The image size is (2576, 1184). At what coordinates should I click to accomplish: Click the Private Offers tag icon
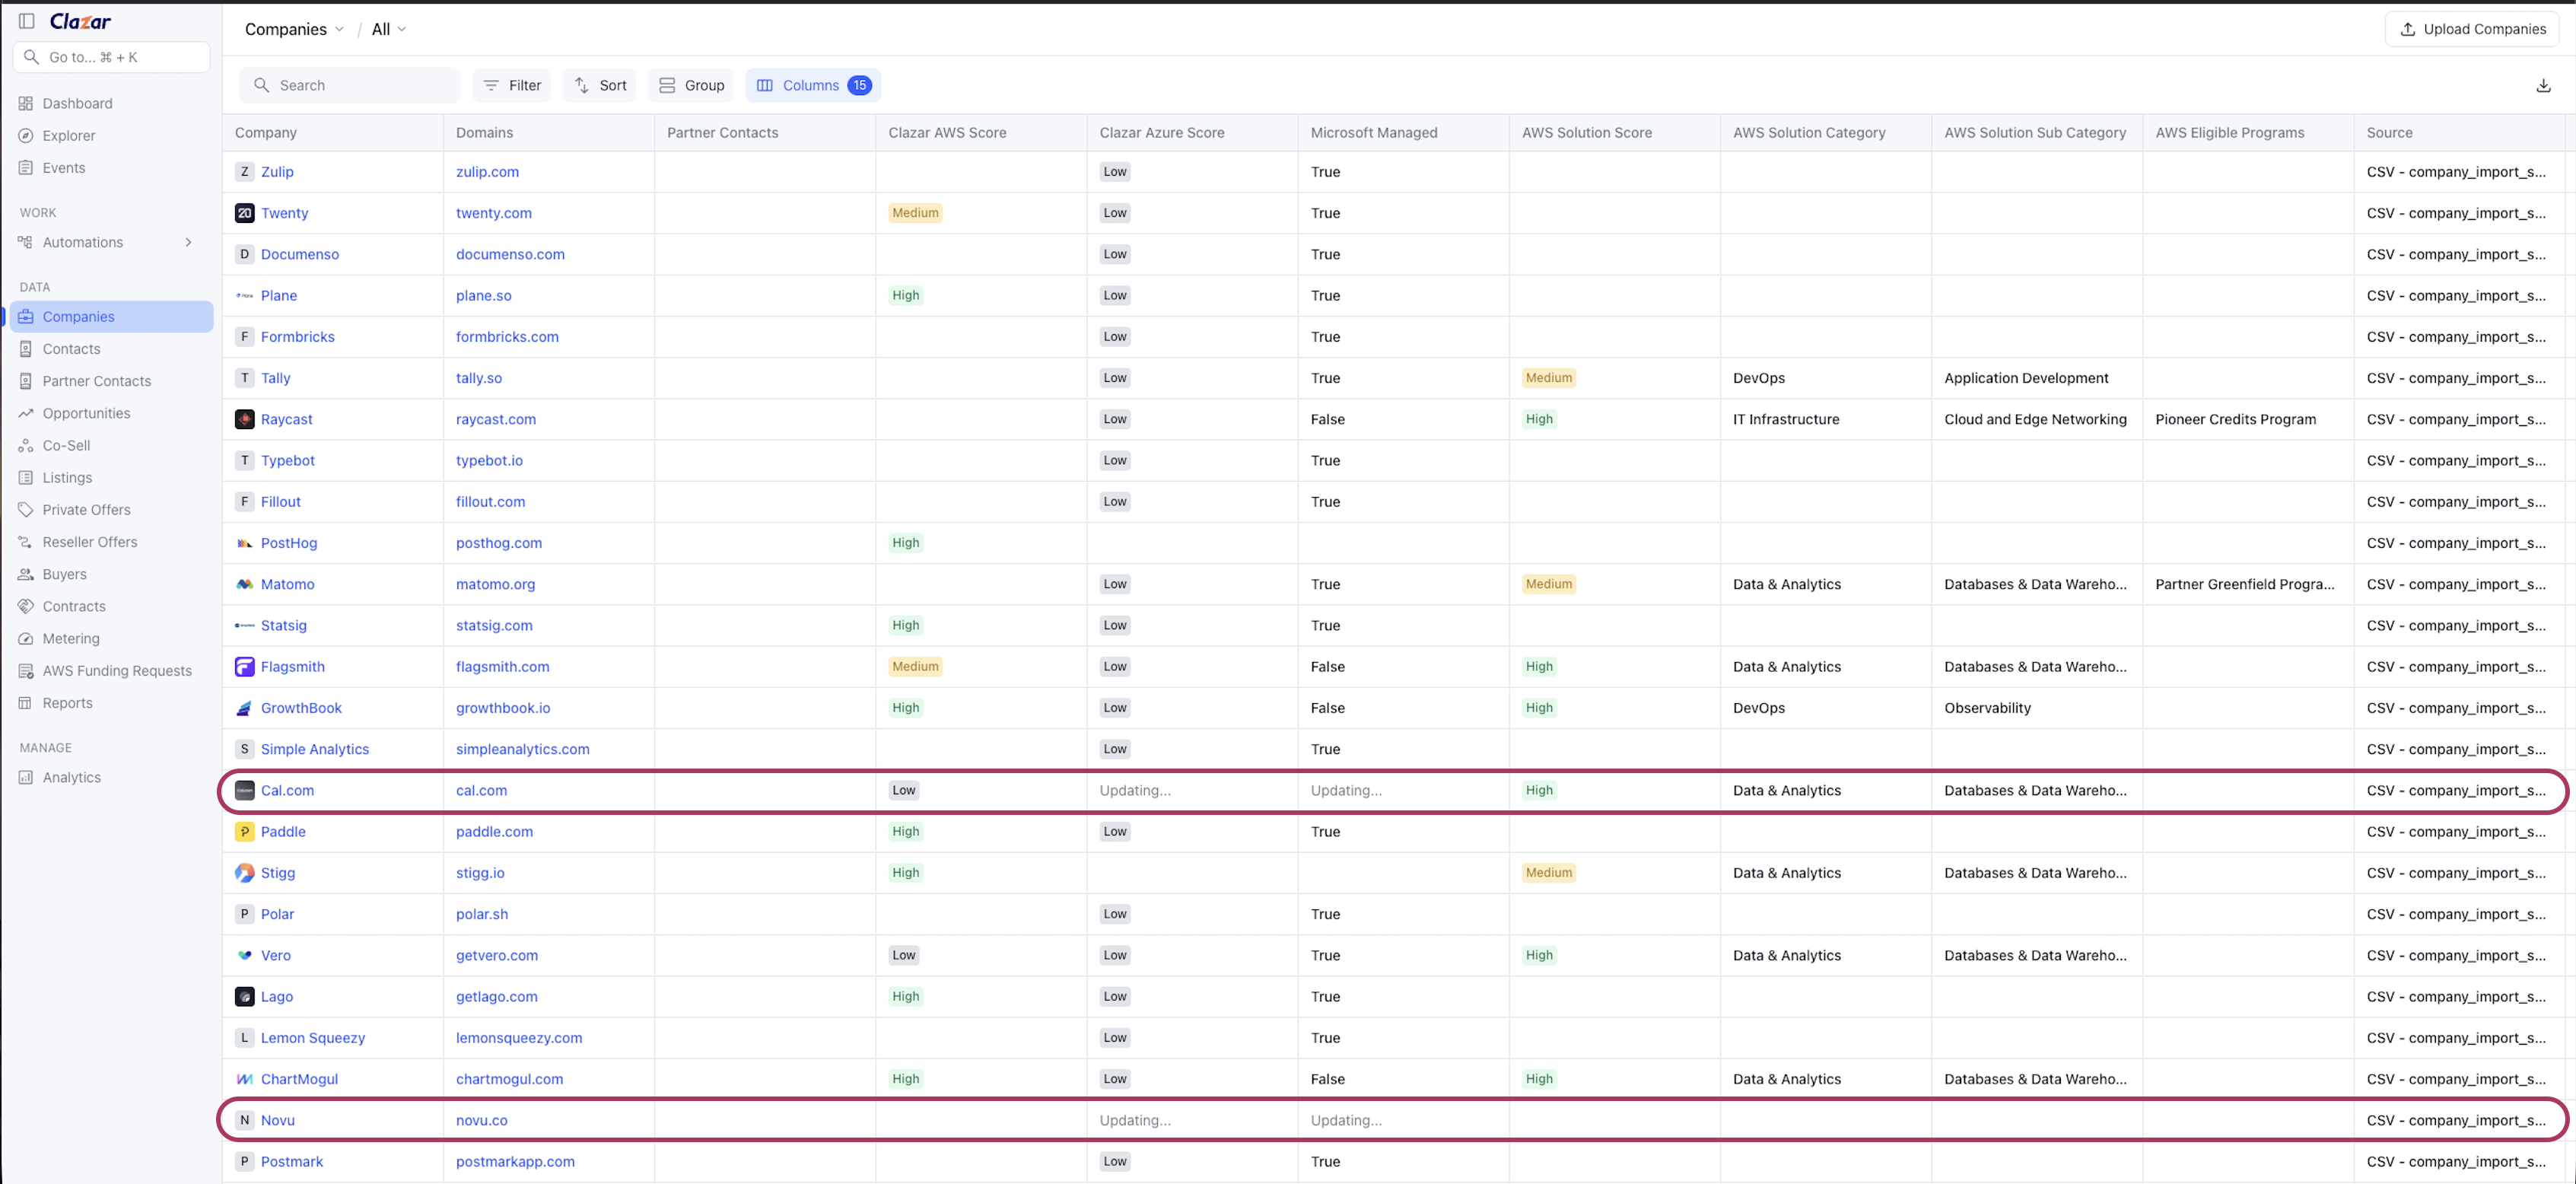26,510
